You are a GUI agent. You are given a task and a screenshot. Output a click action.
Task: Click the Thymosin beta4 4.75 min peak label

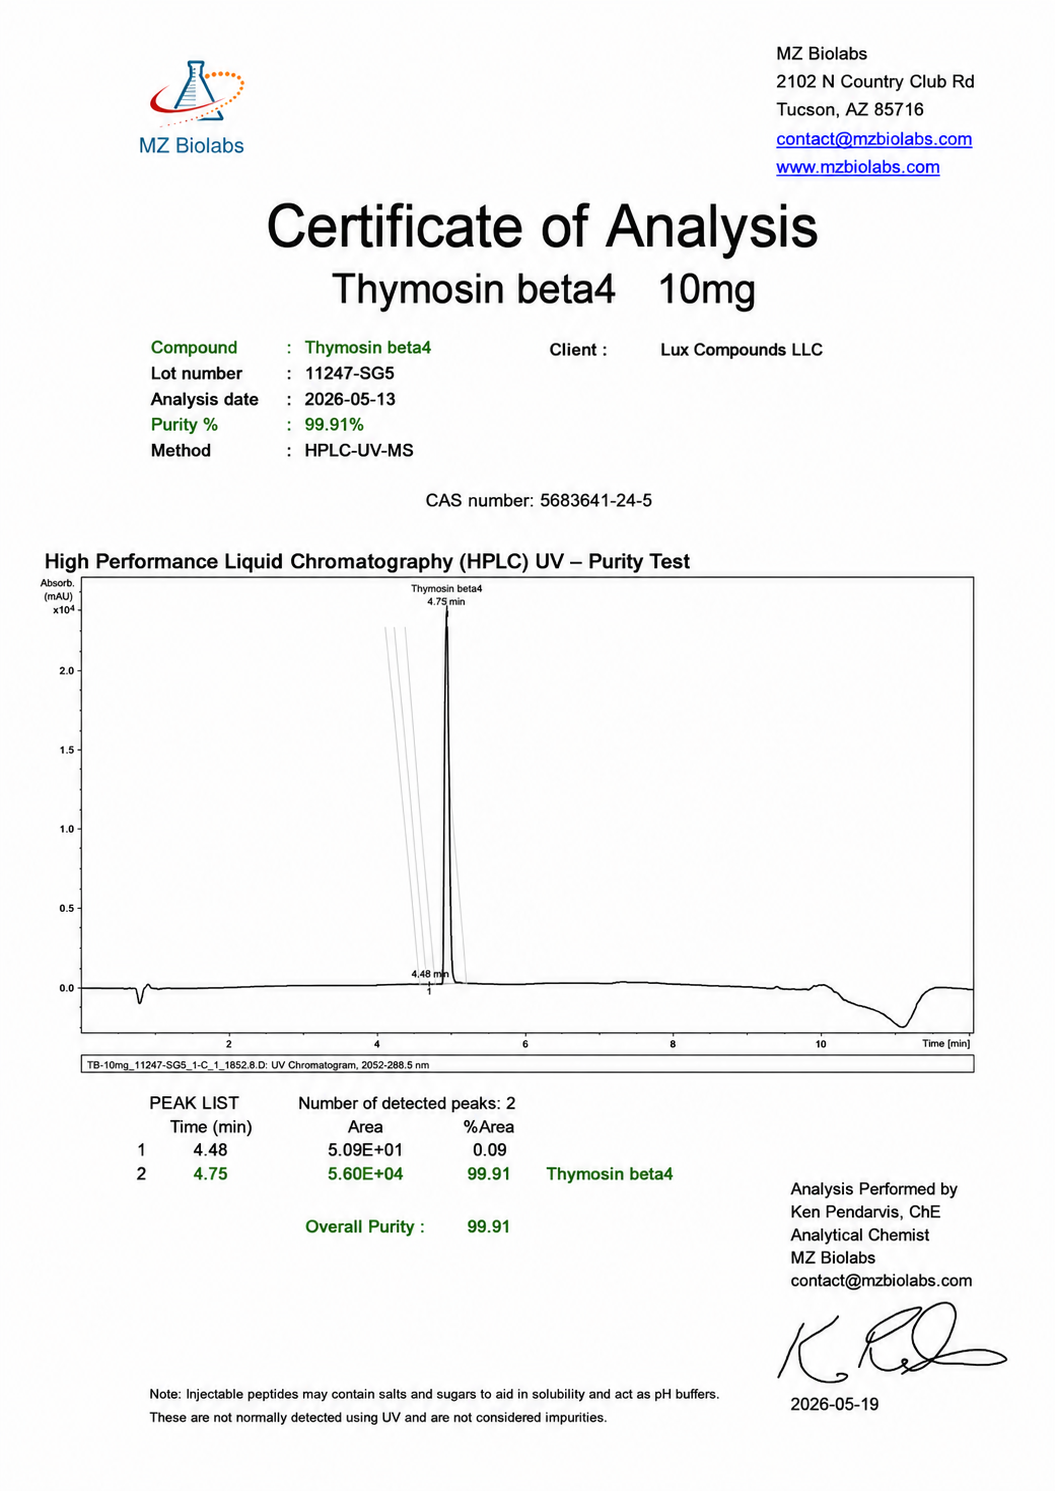point(446,595)
